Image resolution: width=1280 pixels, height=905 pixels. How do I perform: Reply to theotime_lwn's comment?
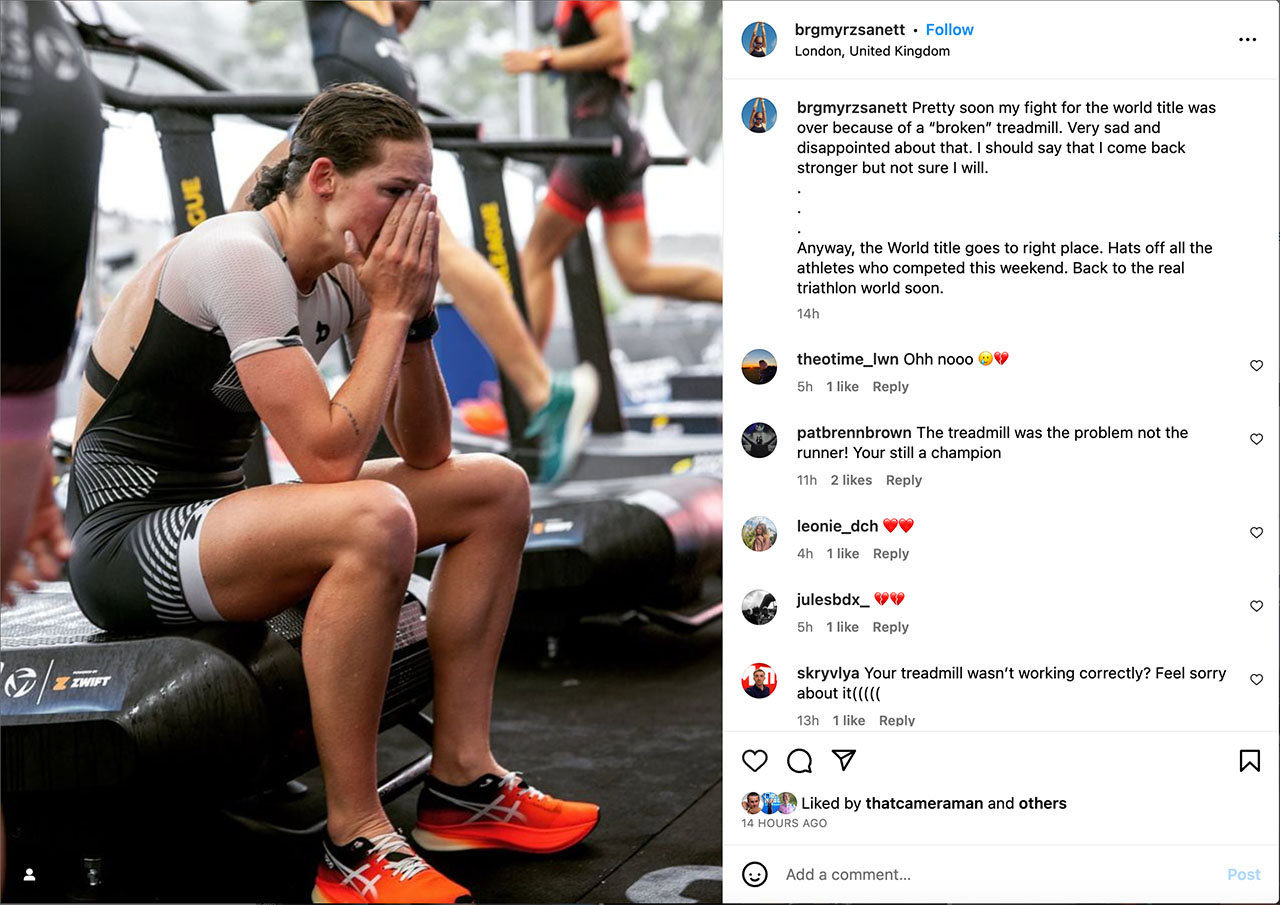tap(890, 387)
